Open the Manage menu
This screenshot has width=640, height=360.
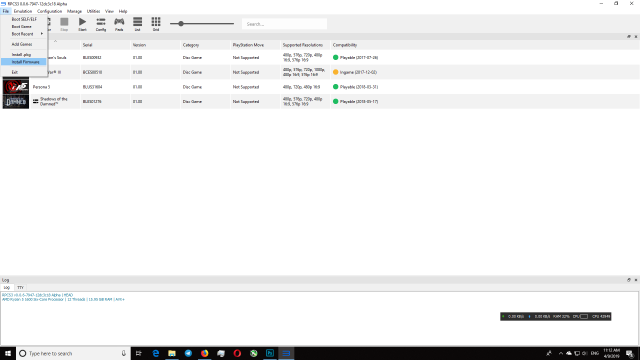coord(74,11)
